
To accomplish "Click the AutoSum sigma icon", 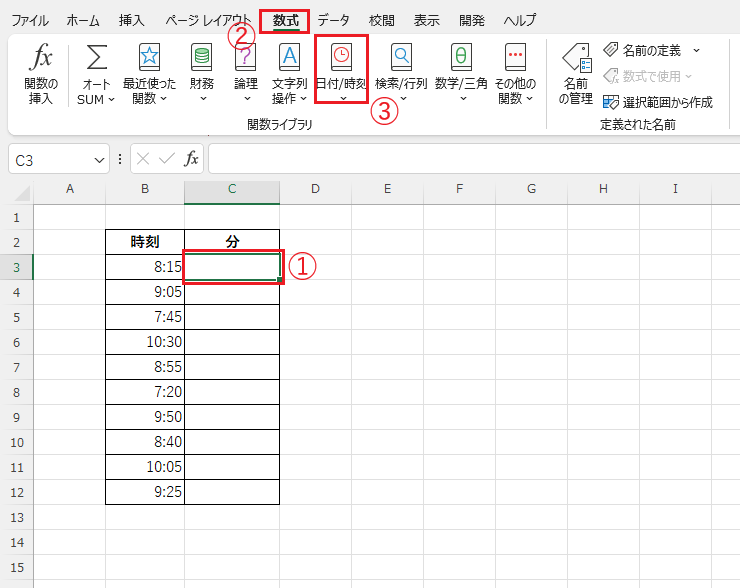I will 96,57.
